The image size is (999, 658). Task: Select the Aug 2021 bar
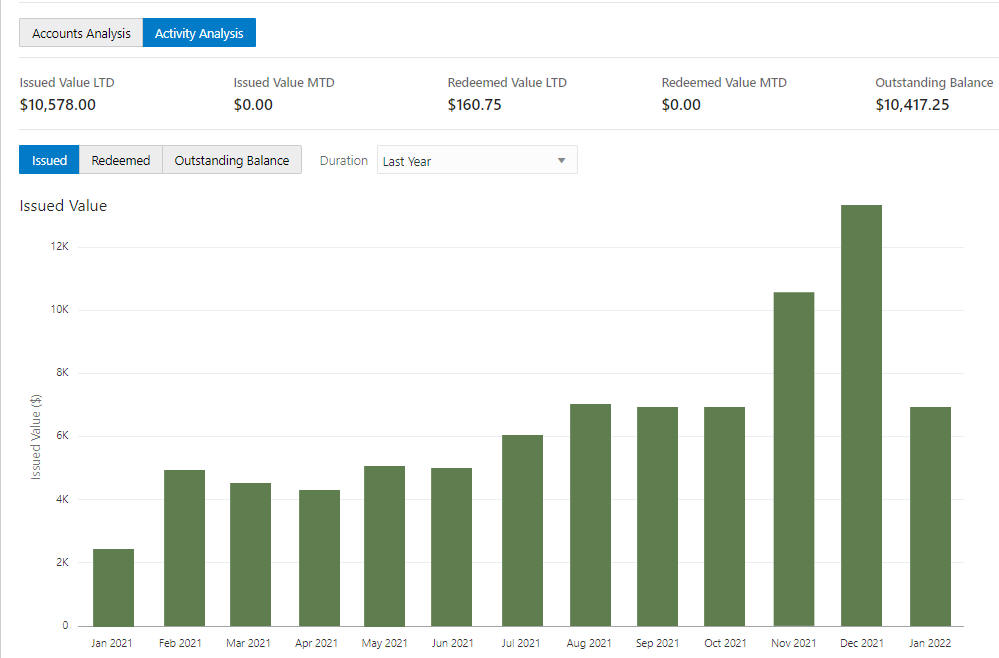(591, 515)
